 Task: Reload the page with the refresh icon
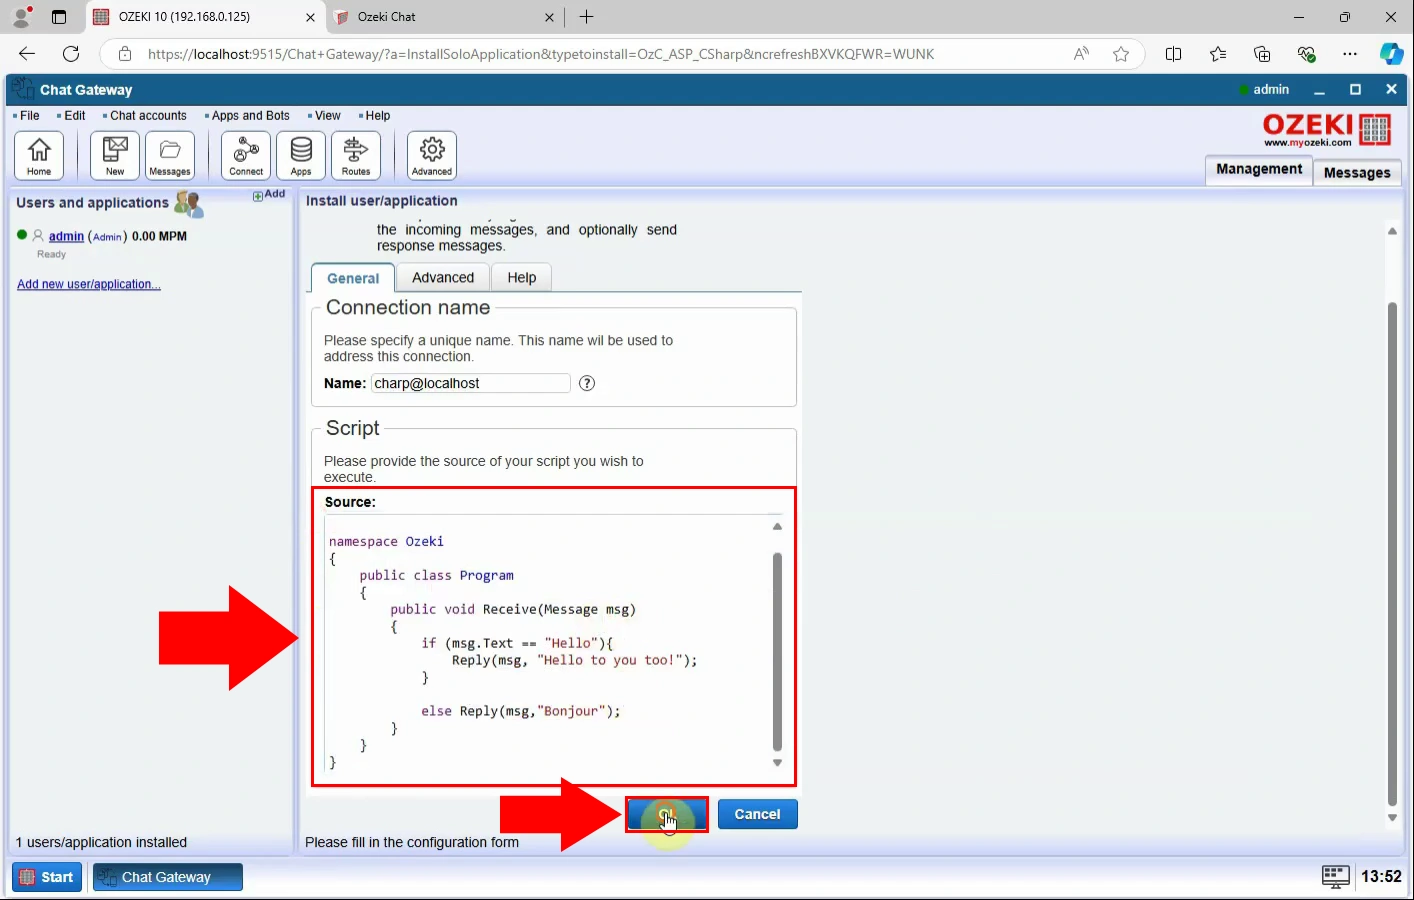71,54
